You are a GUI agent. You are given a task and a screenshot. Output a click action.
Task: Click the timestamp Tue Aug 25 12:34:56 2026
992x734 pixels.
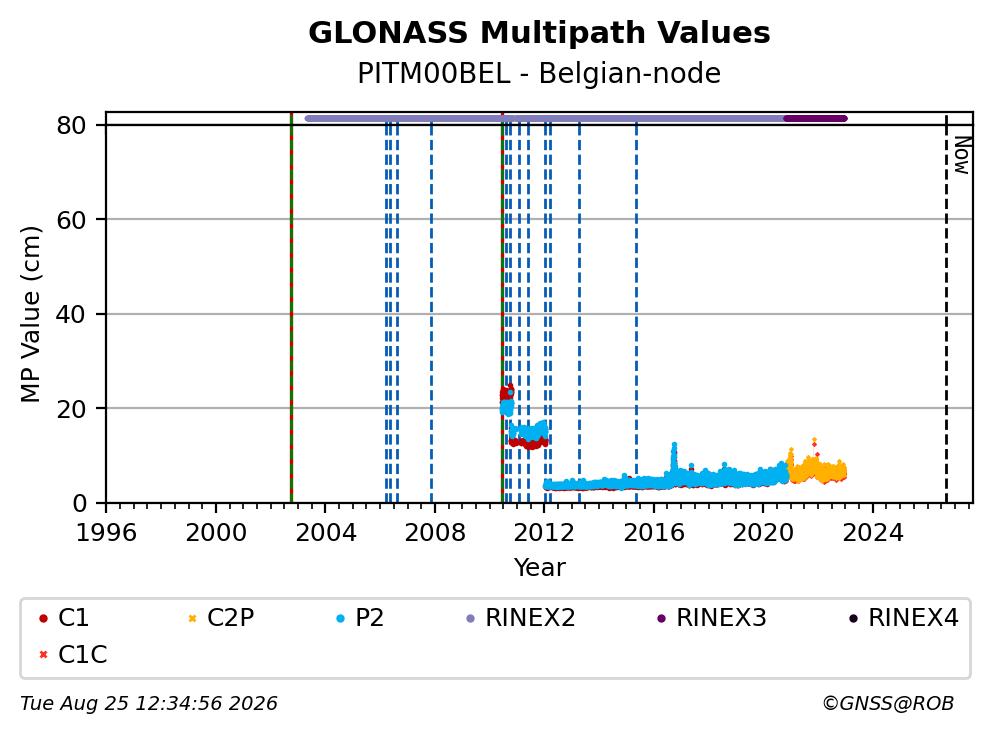(149, 704)
